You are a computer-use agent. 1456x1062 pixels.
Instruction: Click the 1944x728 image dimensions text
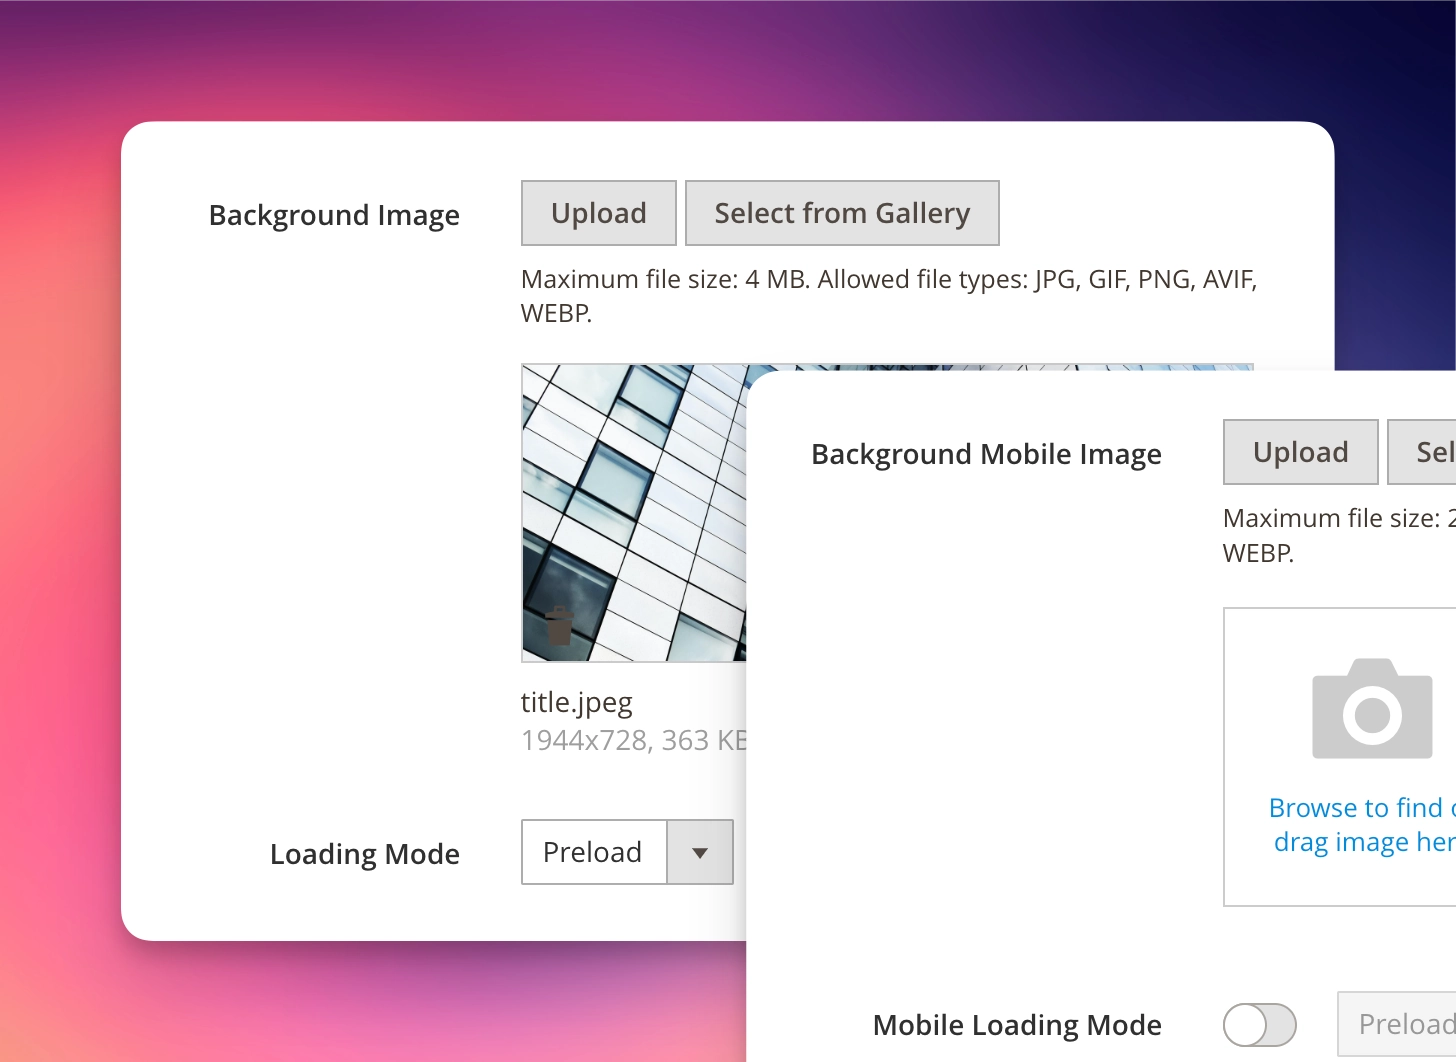click(x=585, y=740)
